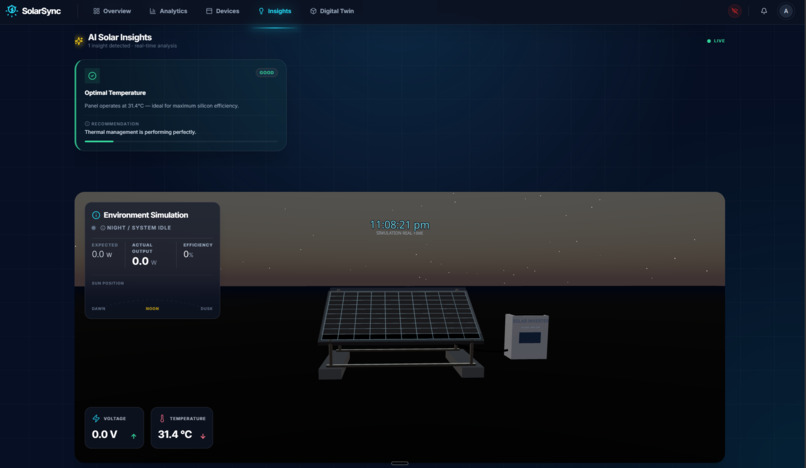Click the green up arrow on Voltage card
The image size is (806, 468).
click(134, 436)
